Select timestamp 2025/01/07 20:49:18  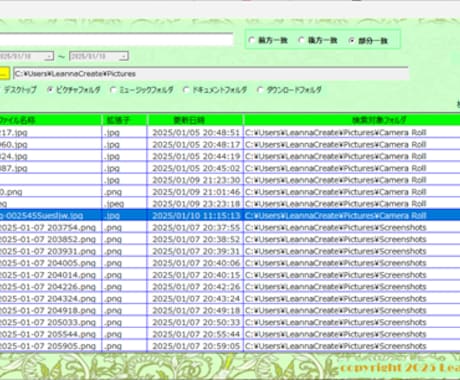pos(196,311)
